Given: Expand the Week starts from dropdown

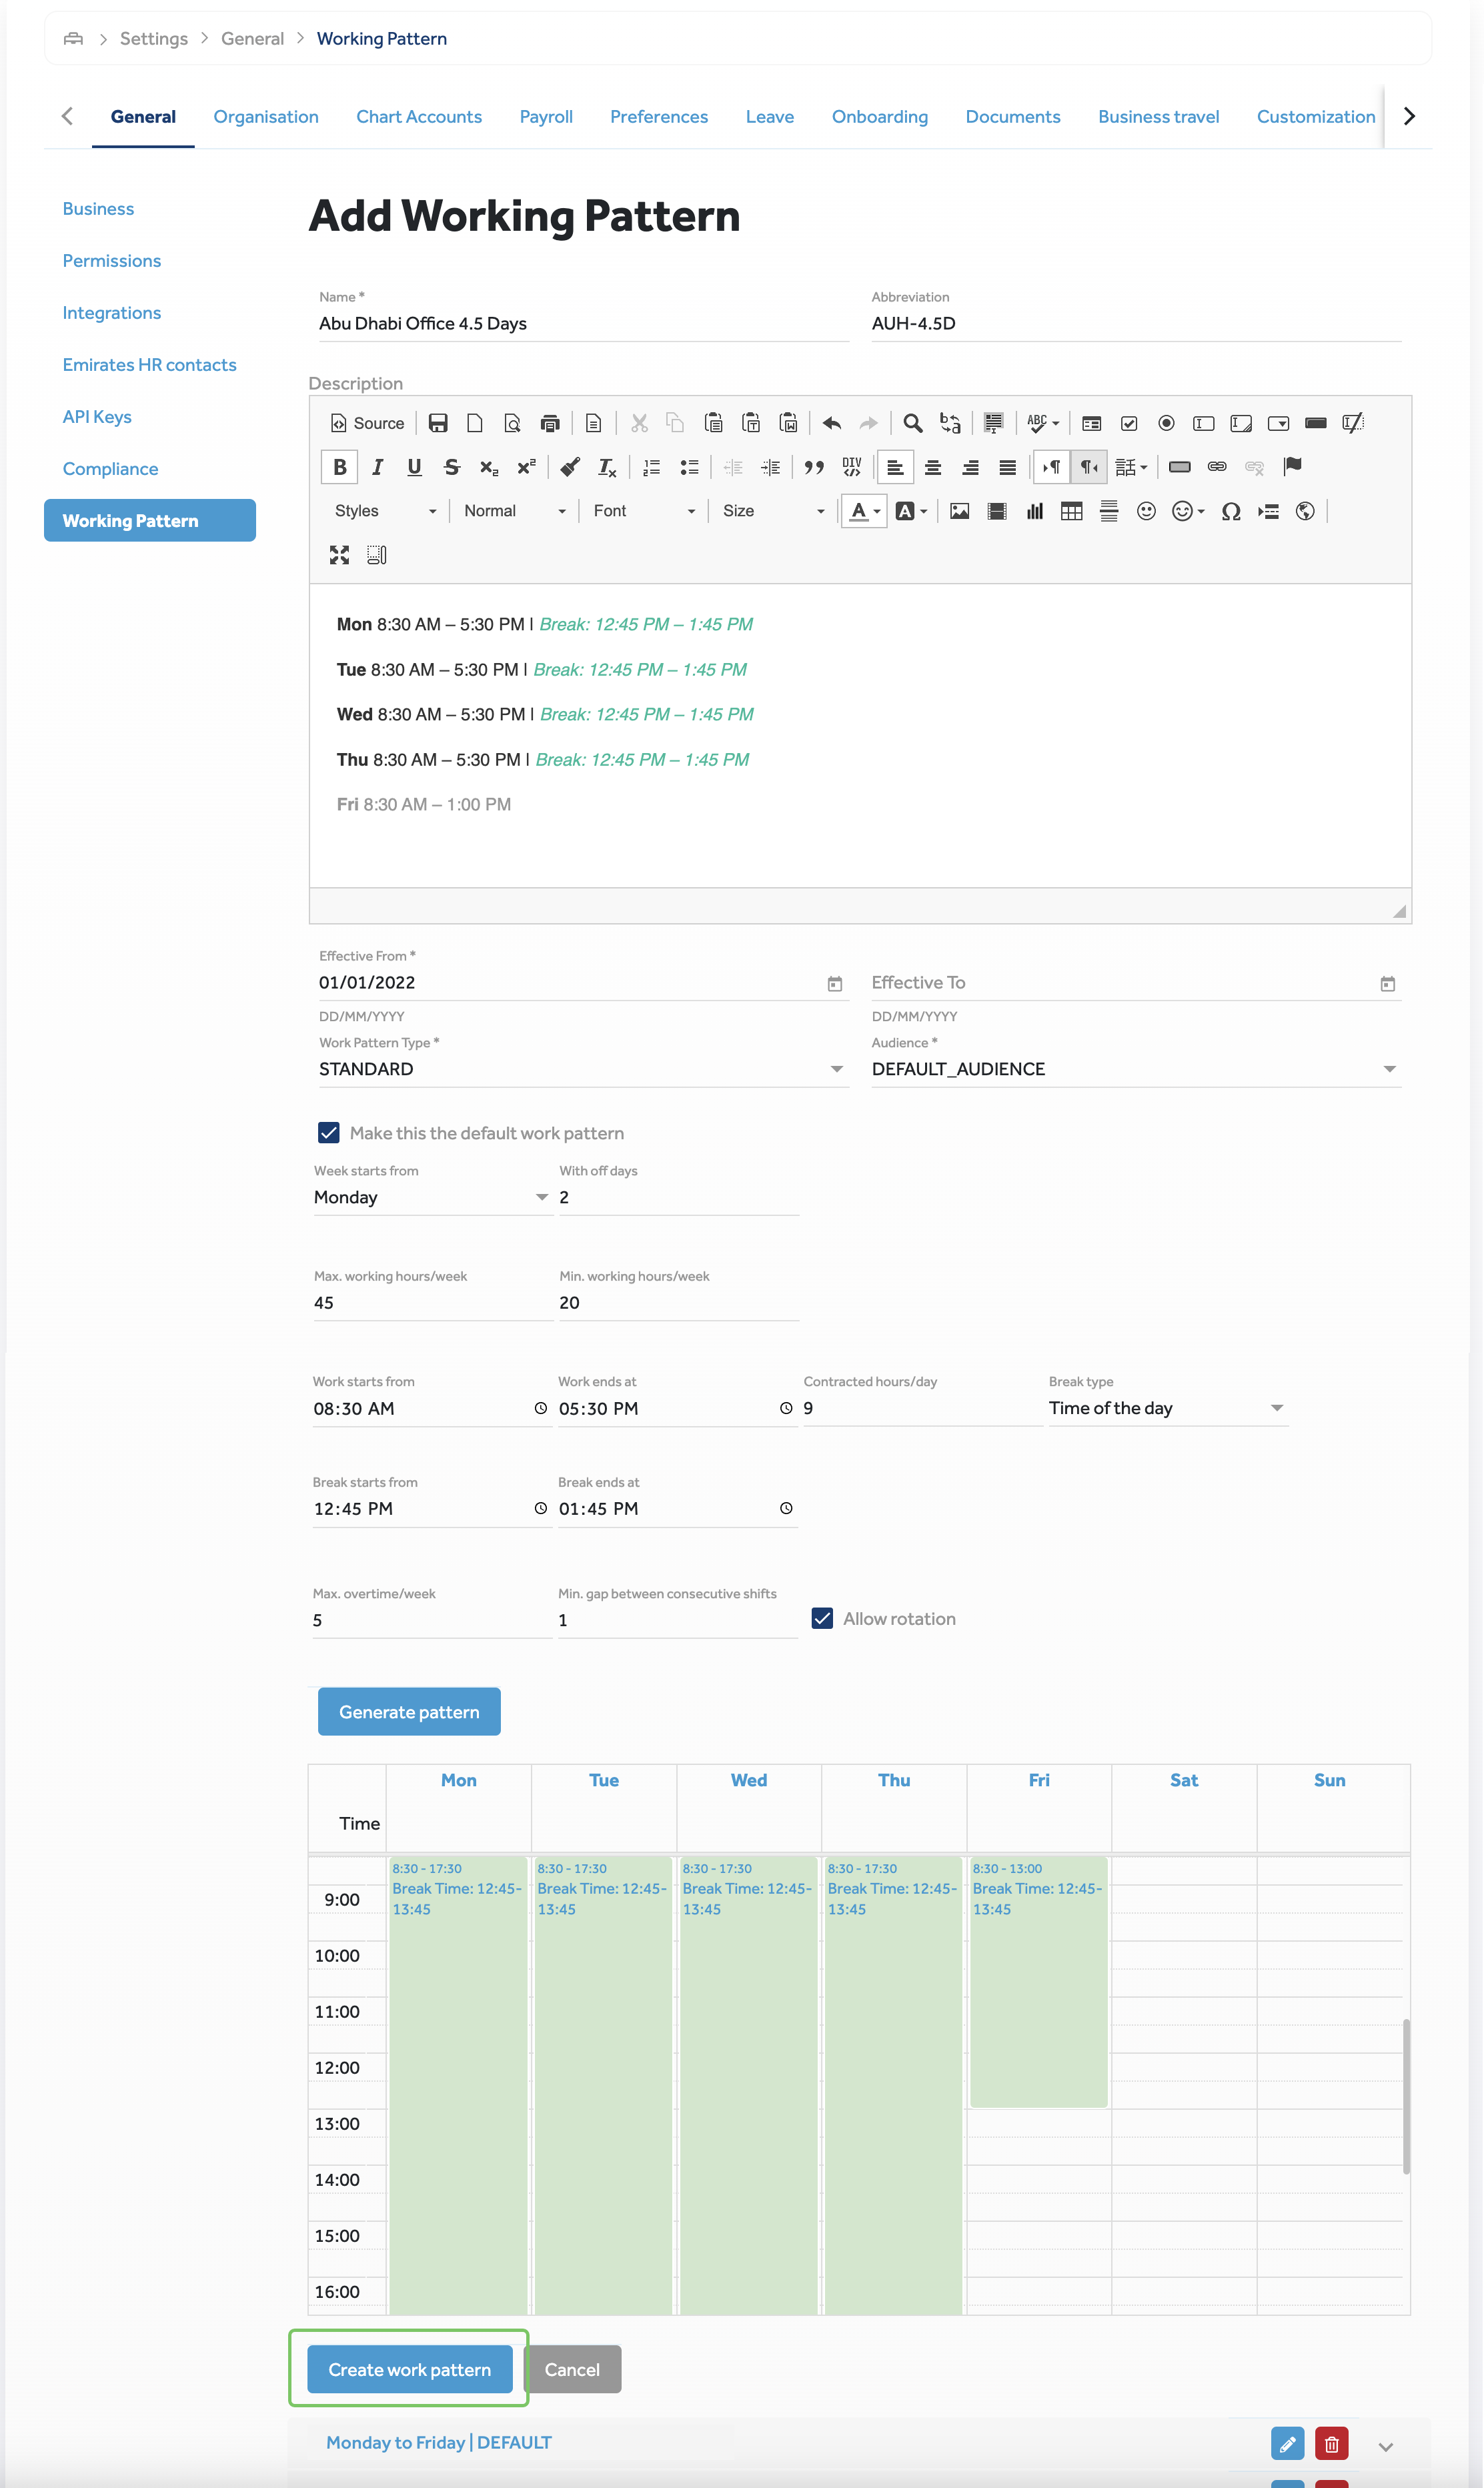Looking at the screenshot, I should click(x=431, y=1197).
